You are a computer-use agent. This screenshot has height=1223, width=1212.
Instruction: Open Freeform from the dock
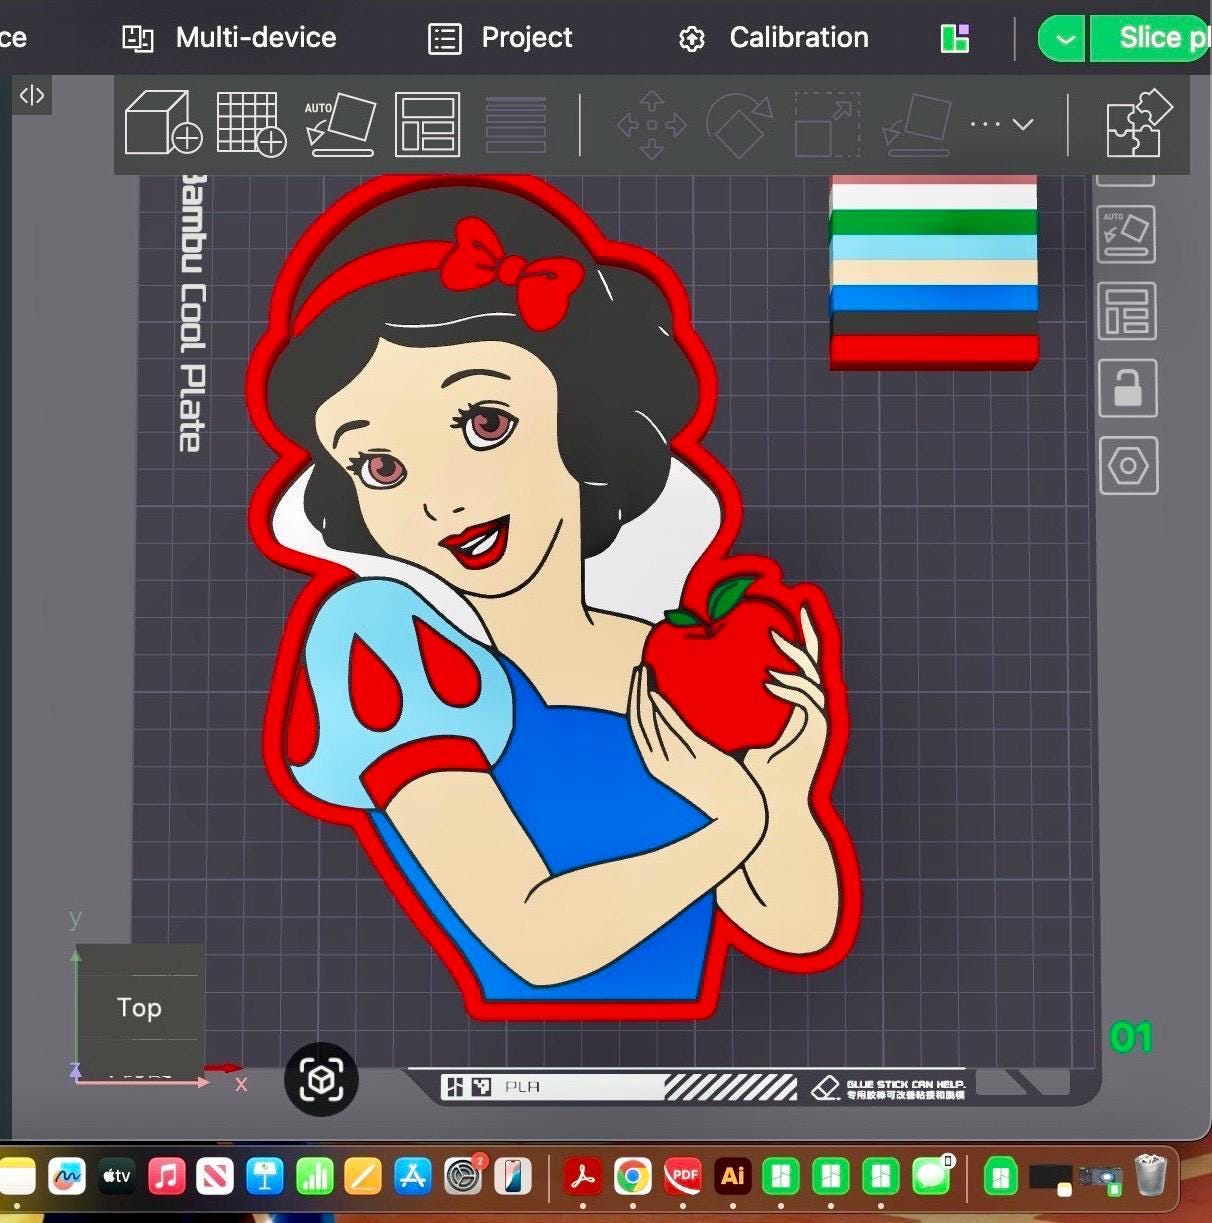pos(66,1177)
